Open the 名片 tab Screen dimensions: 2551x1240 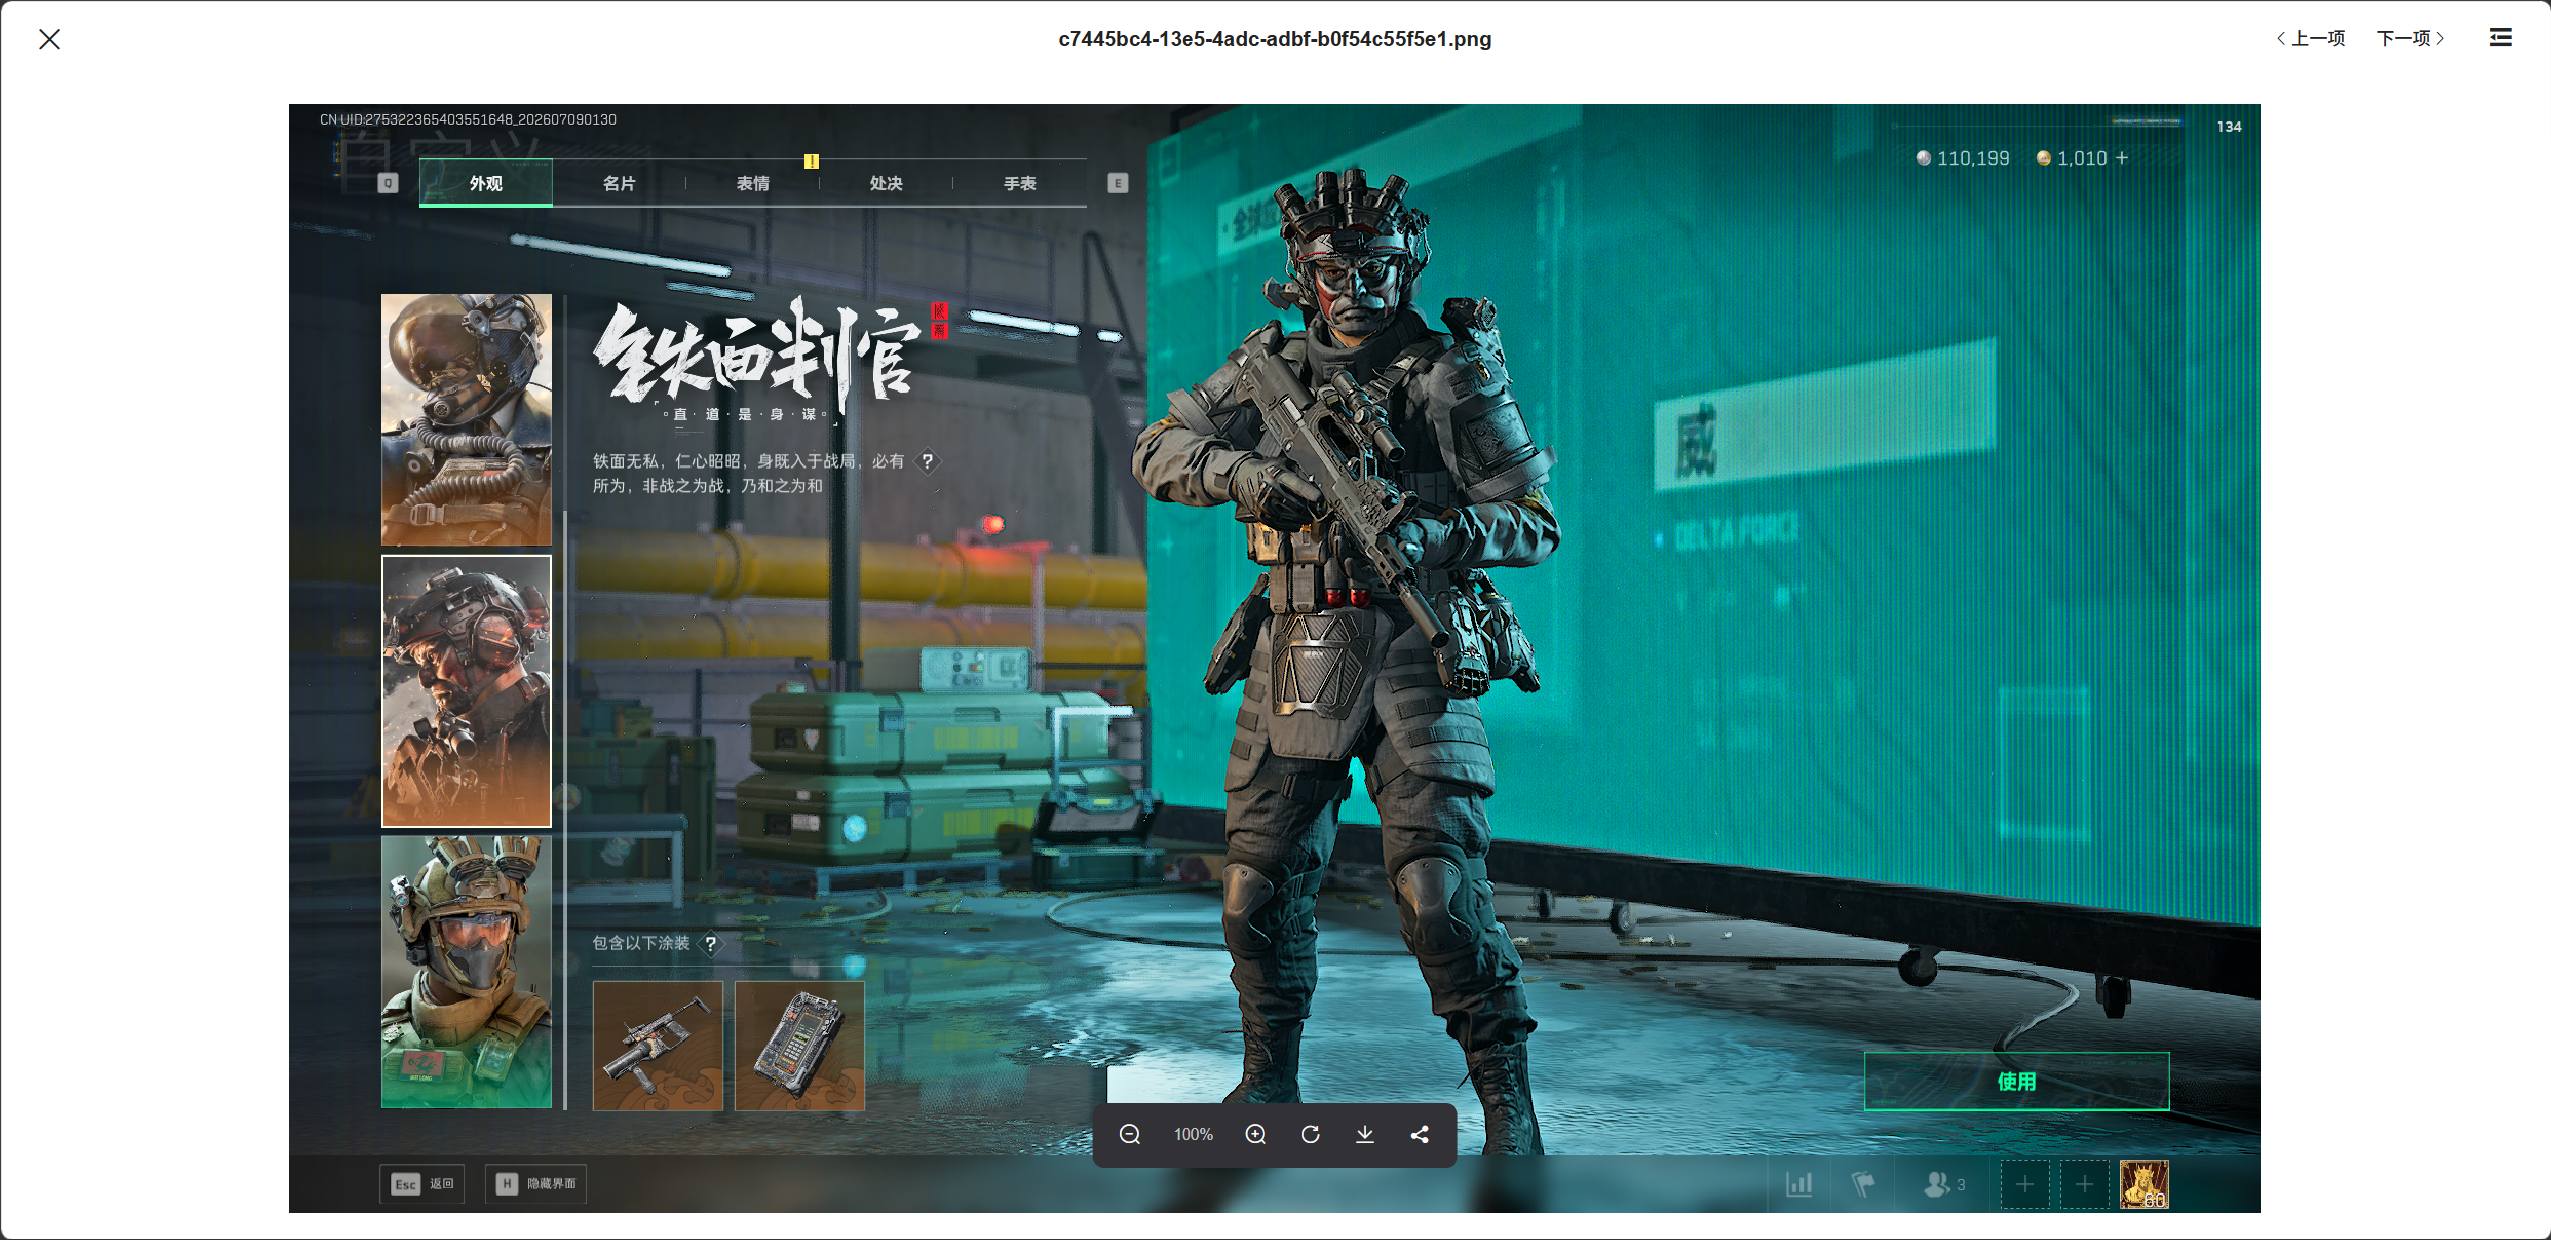coord(619,183)
